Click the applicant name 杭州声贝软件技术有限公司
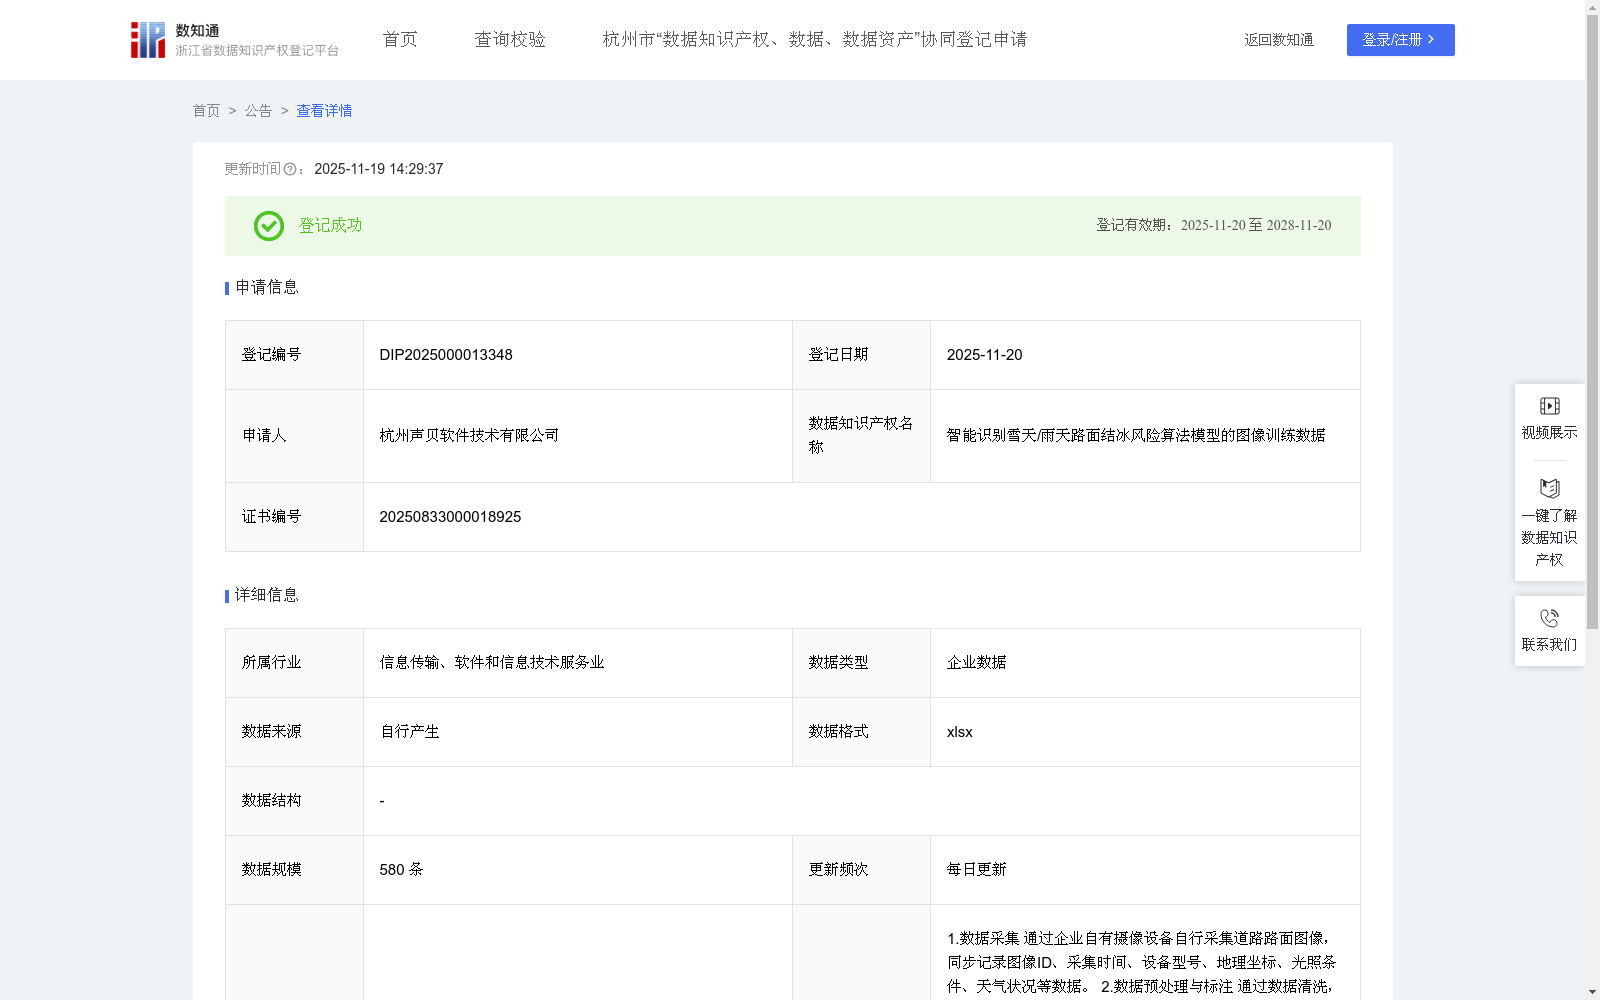The image size is (1600, 1000). pos(468,435)
